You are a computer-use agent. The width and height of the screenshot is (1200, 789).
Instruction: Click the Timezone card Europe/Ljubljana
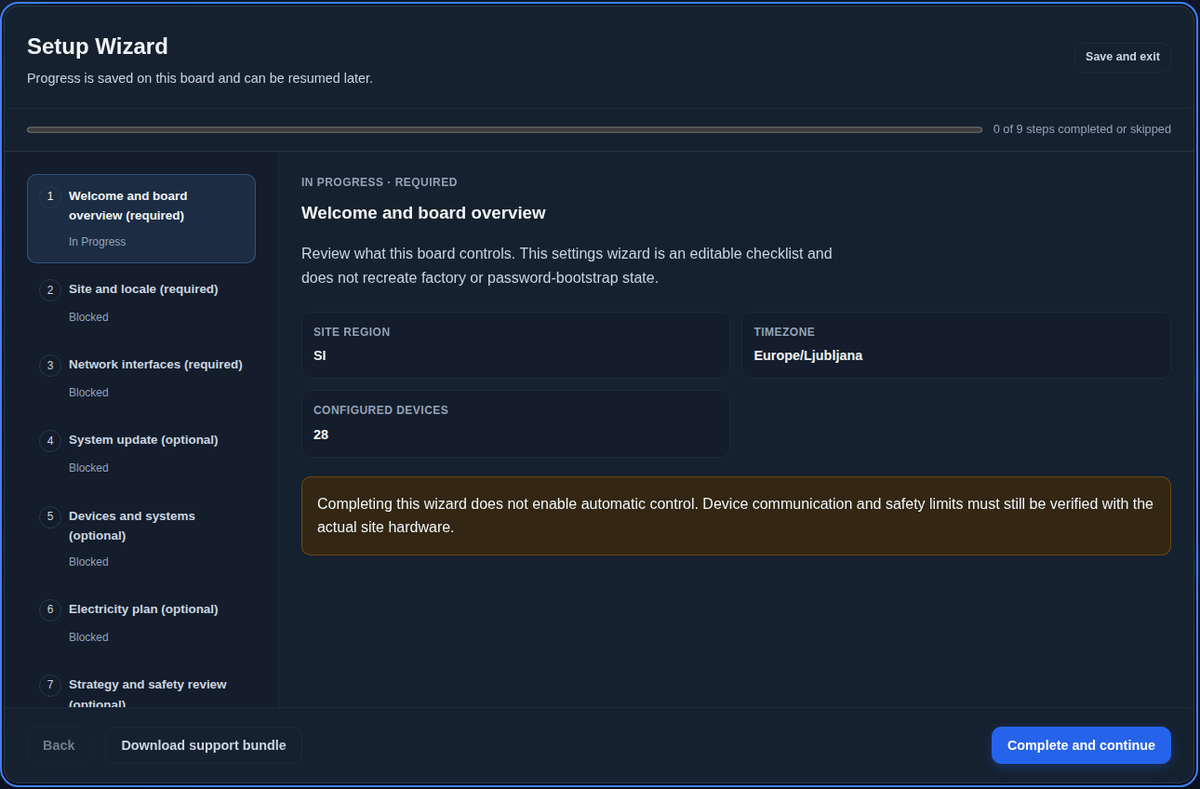(x=956, y=345)
